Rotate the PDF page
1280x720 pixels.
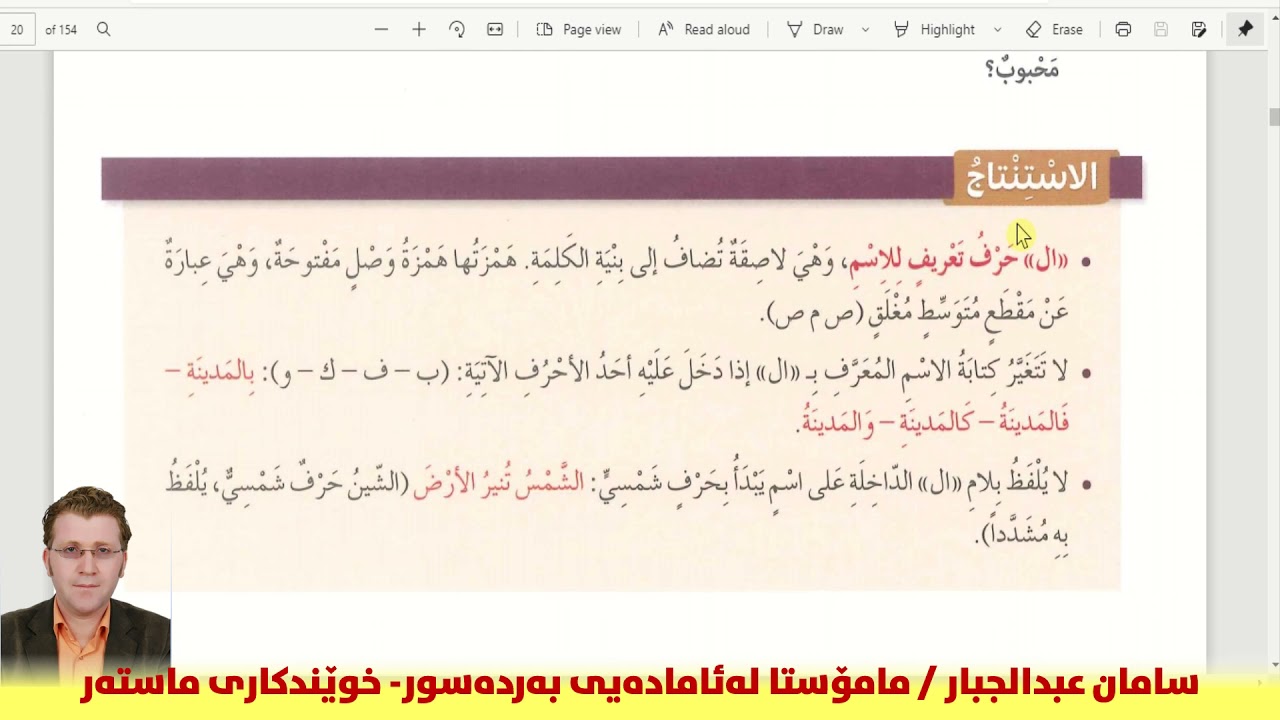pyautogui.click(x=457, y=30)
